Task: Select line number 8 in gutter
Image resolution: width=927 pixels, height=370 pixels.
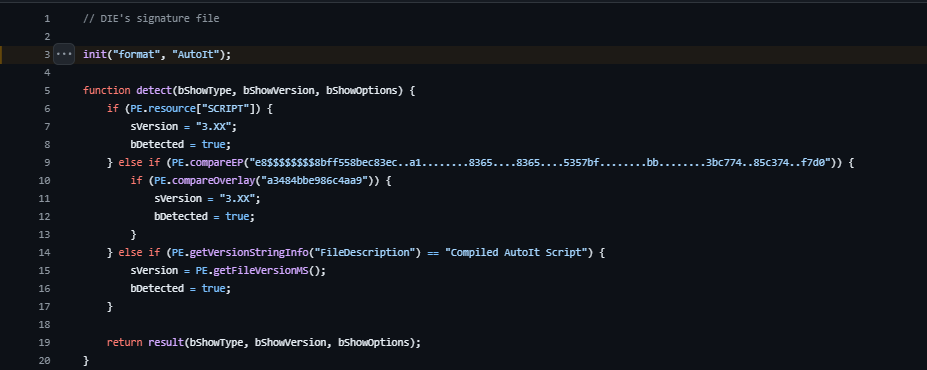Action: point(47,144)
